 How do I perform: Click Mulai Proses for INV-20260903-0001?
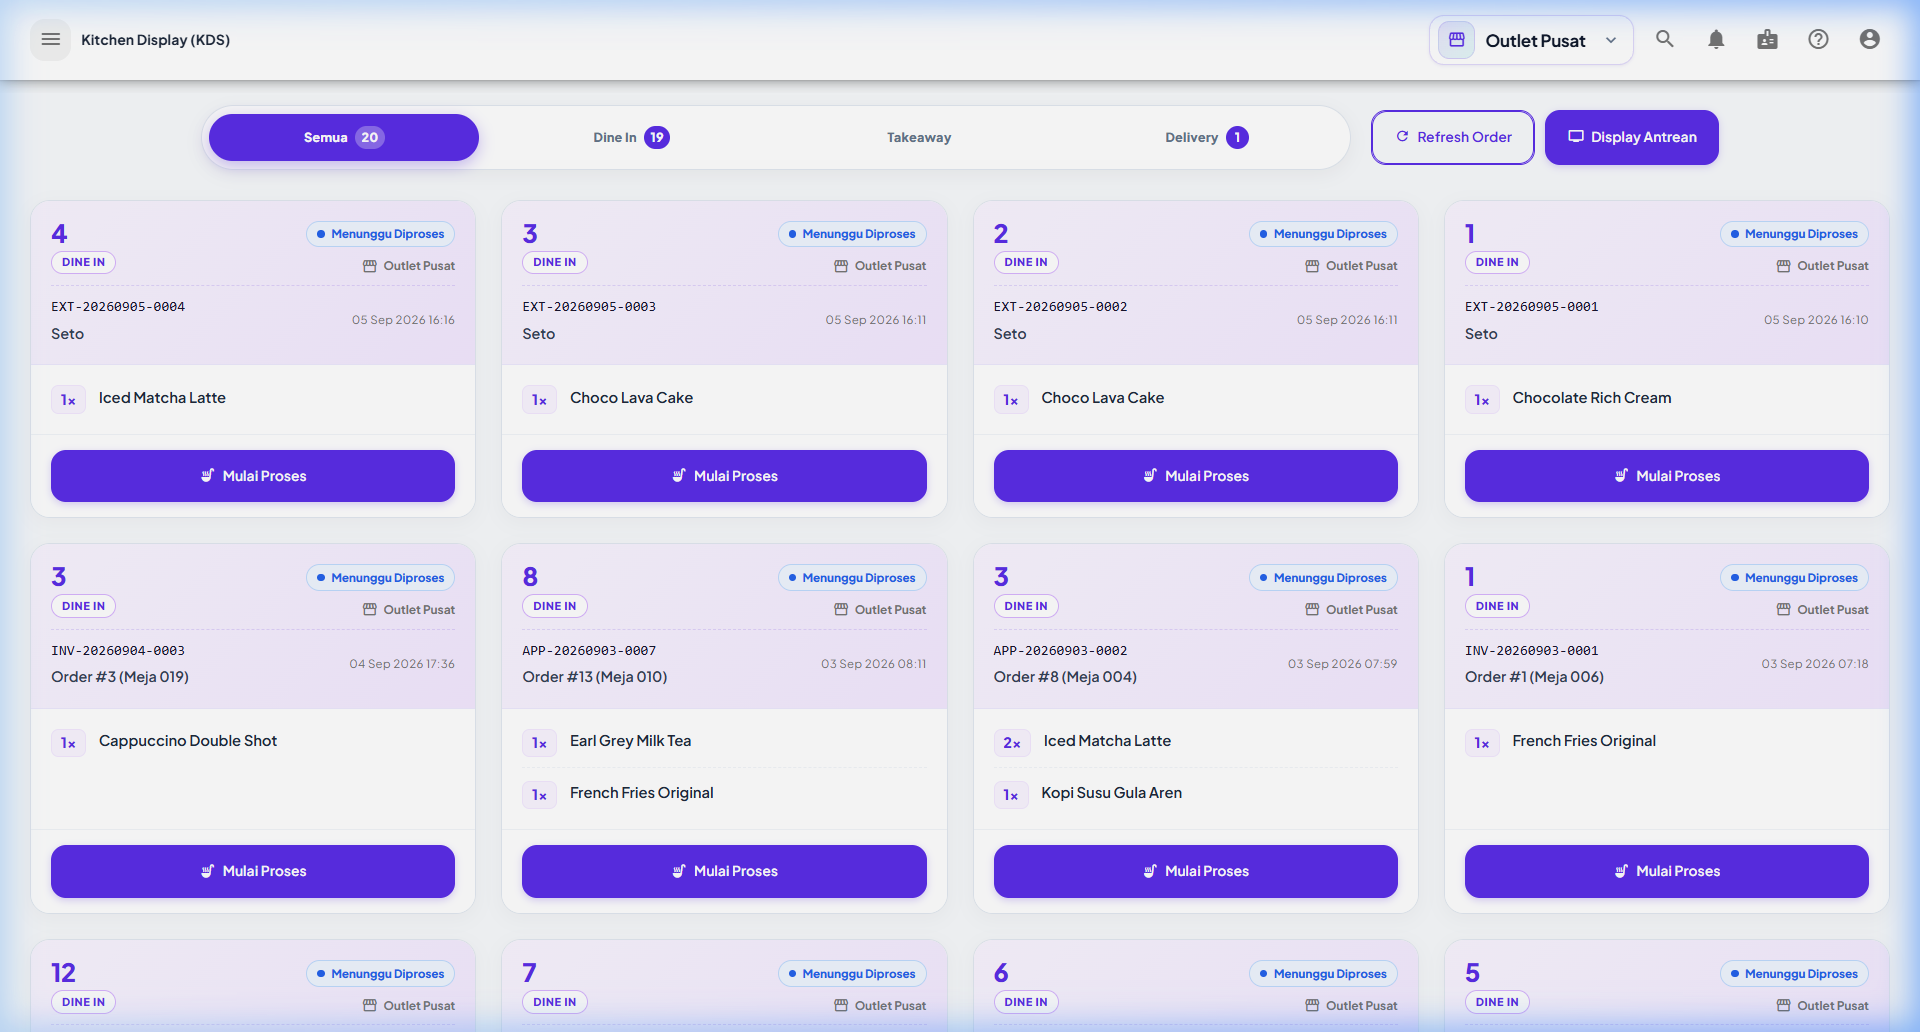(x=1667, y=871)
